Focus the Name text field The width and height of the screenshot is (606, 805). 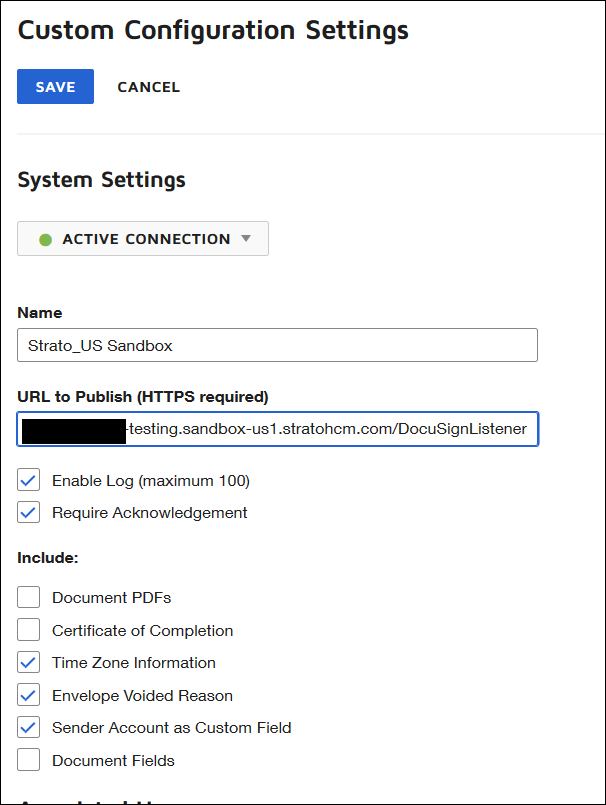click(277, 345)
